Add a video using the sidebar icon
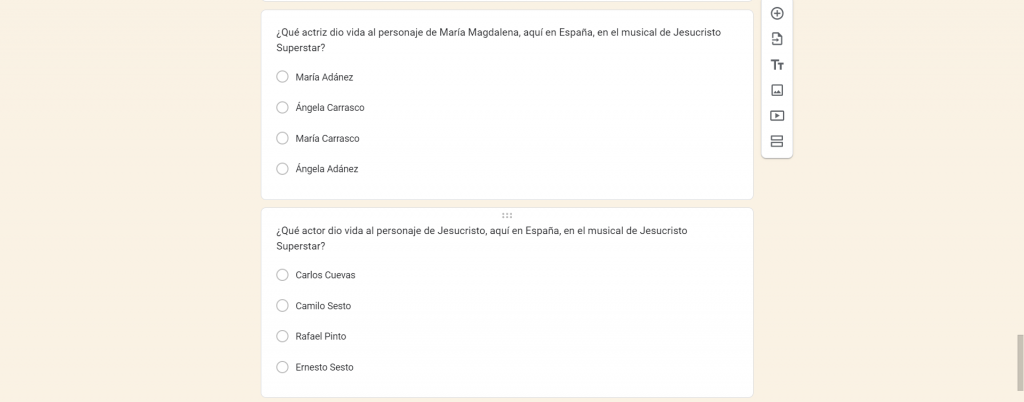 (x=777, y=115)
